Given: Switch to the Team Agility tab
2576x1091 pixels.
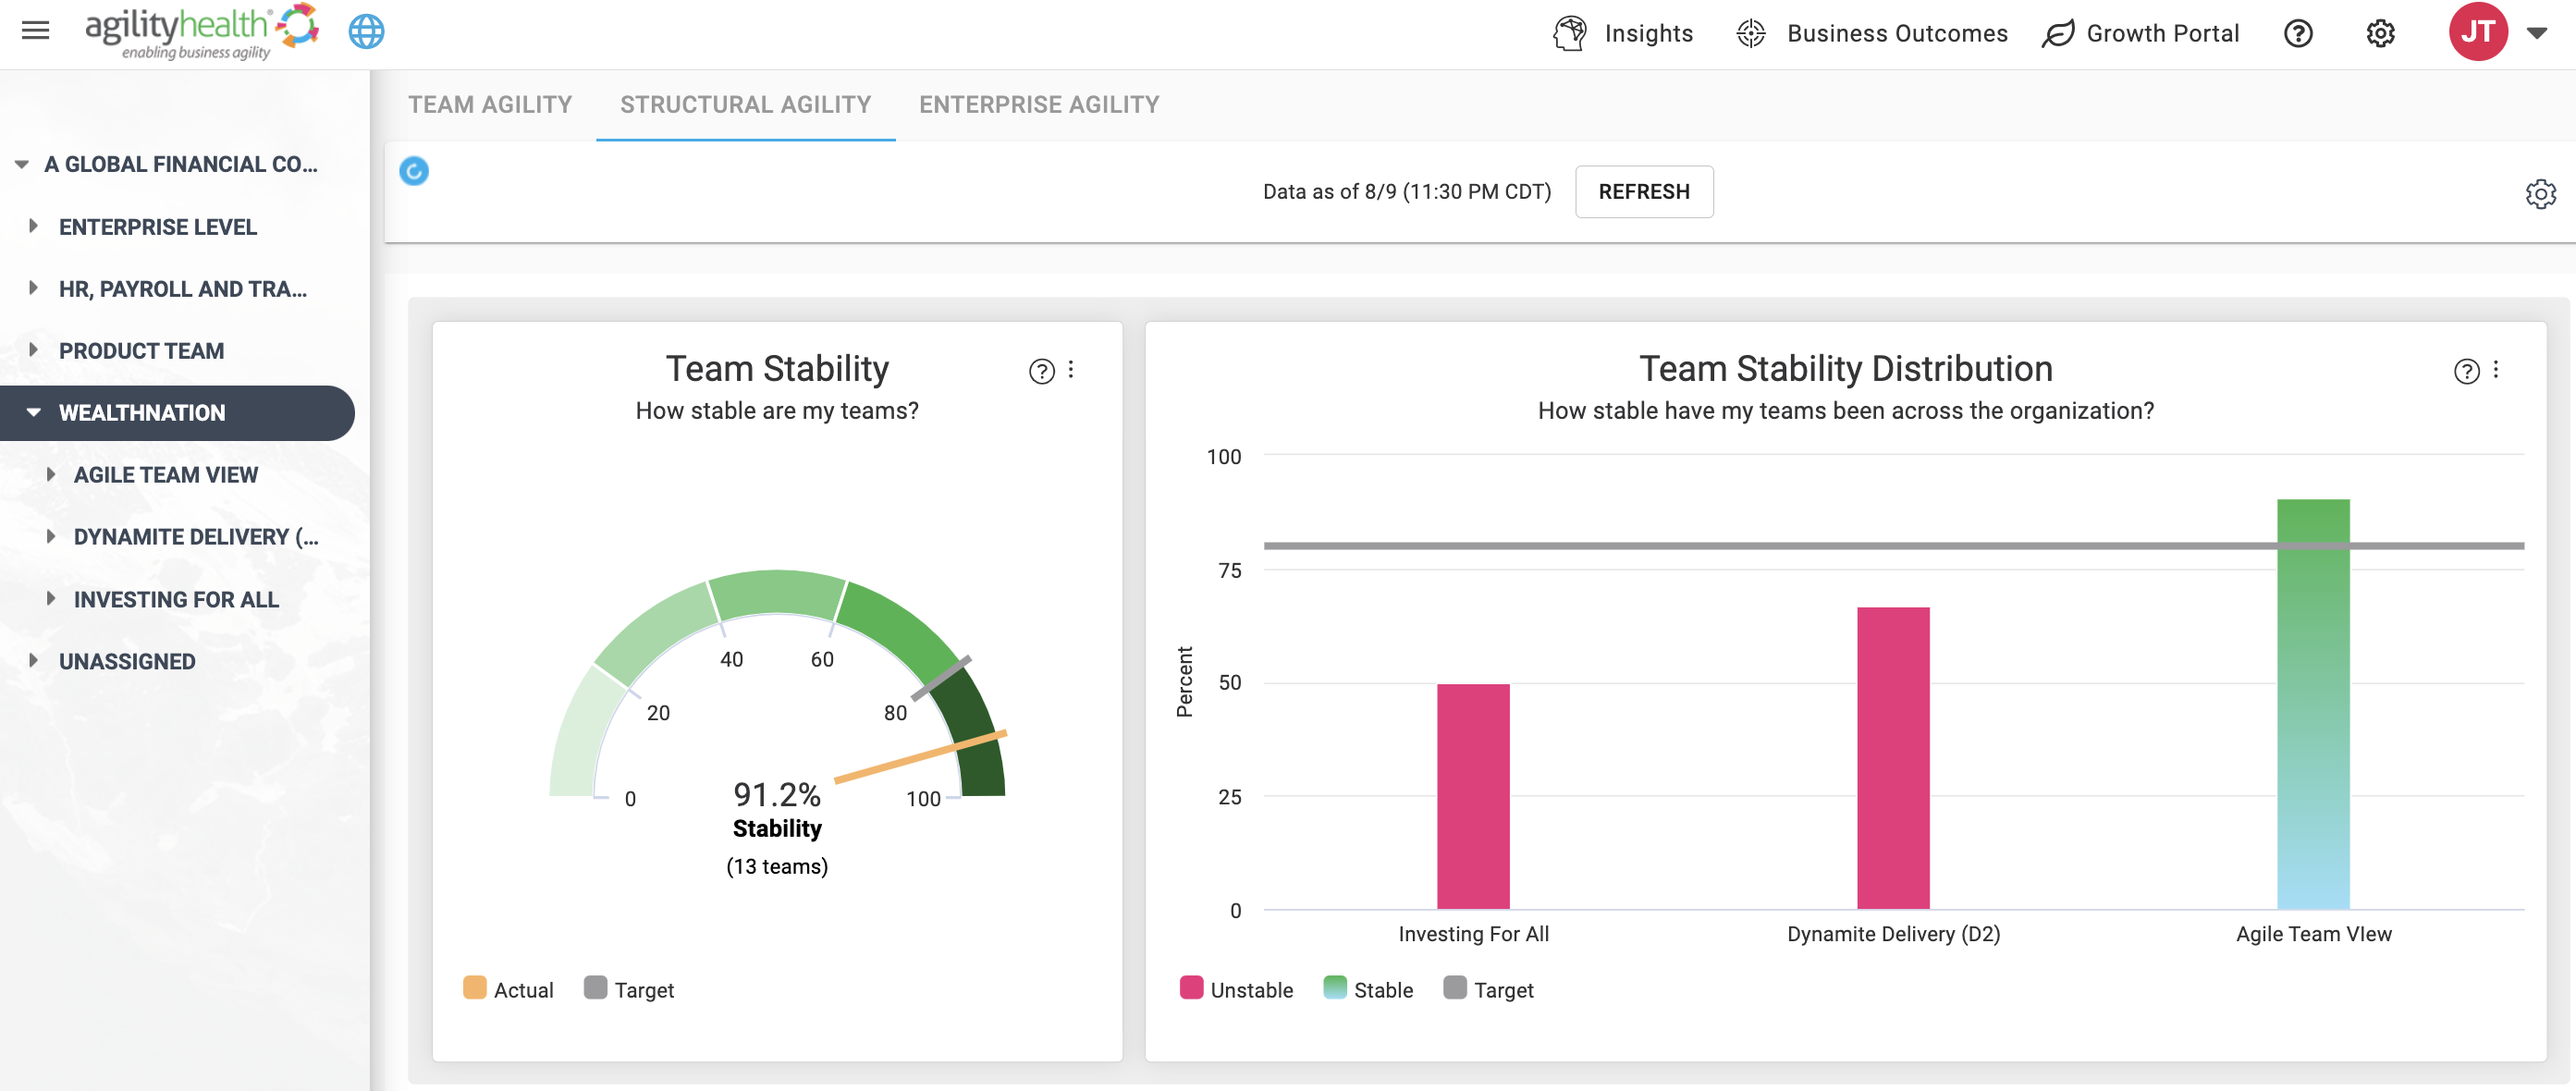Looking at the screenshot, I should [490, 105].
